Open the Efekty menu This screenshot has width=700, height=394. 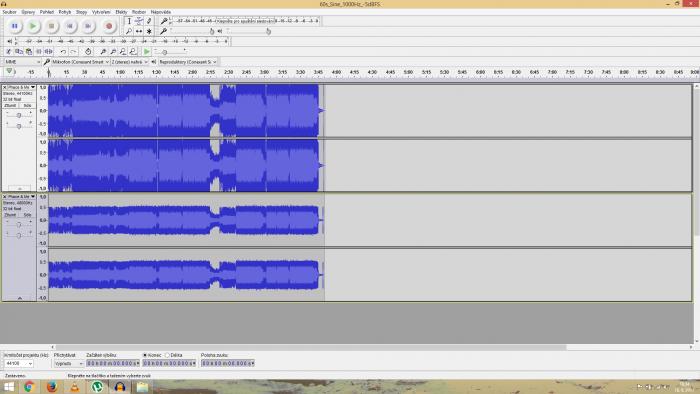[121, 12]
